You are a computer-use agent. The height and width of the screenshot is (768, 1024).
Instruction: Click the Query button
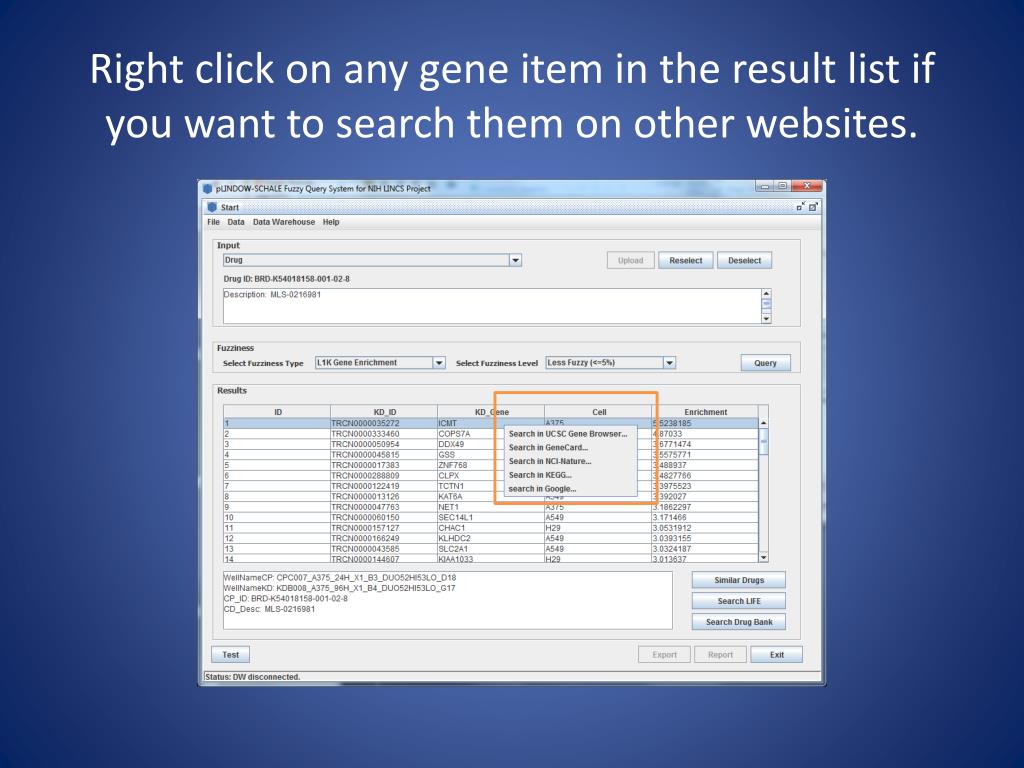765,363
